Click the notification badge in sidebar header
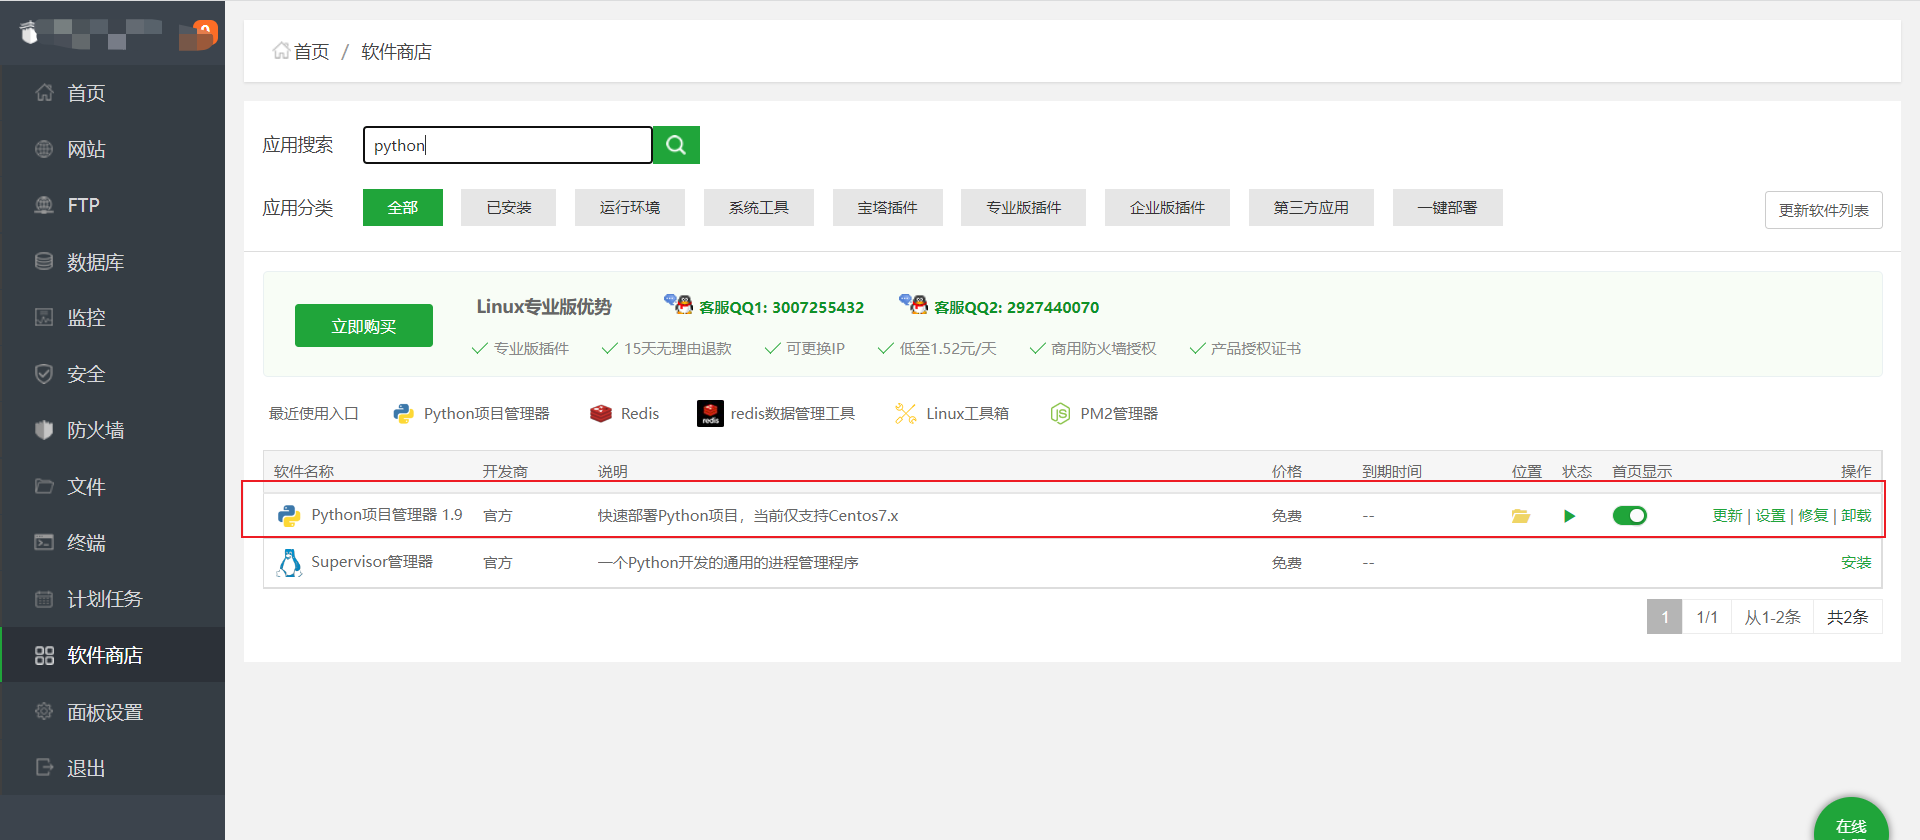1920x840 pixels. coord(205,31)
